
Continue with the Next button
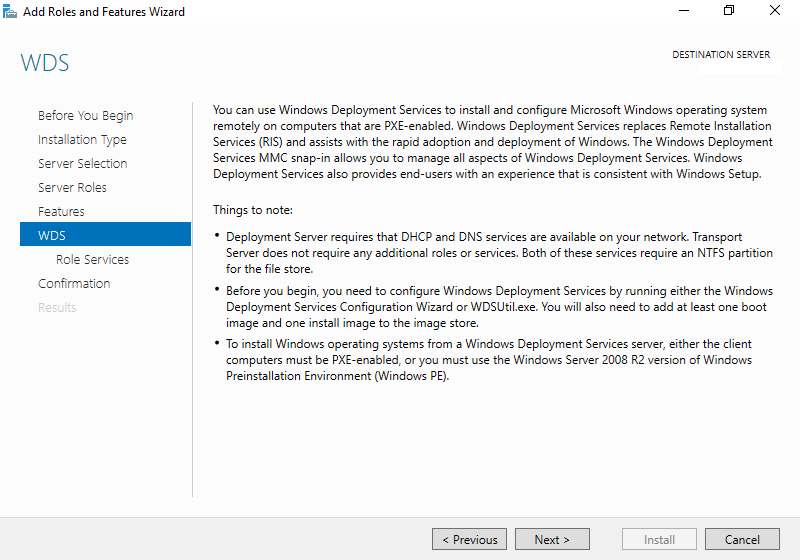click(x=552, y=539)
